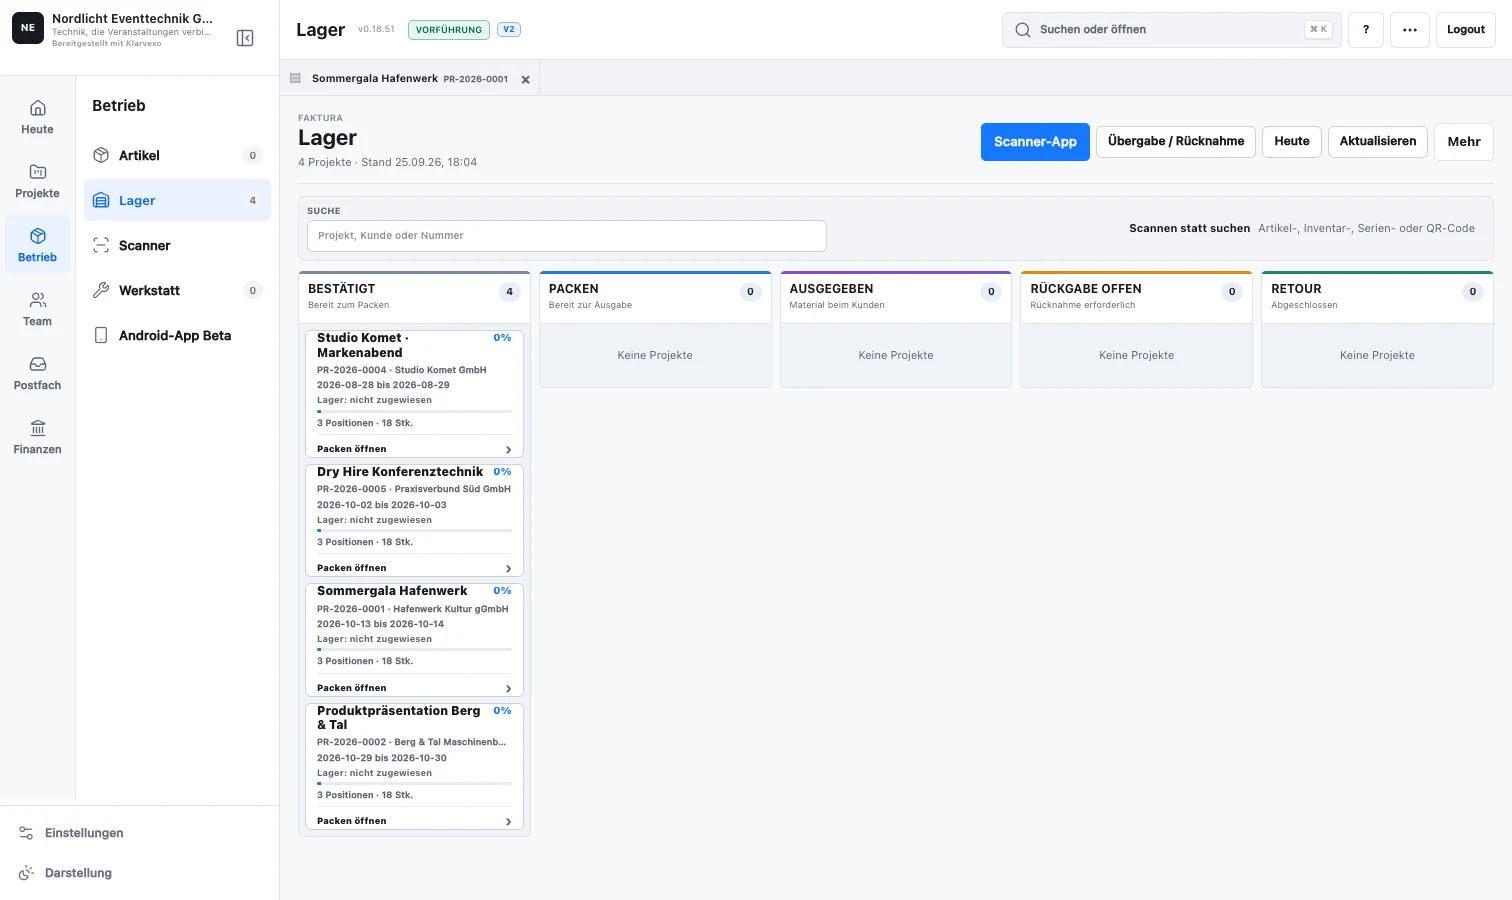
Task: Click the tab list icon before Sommergala
Action: (295, 78)
